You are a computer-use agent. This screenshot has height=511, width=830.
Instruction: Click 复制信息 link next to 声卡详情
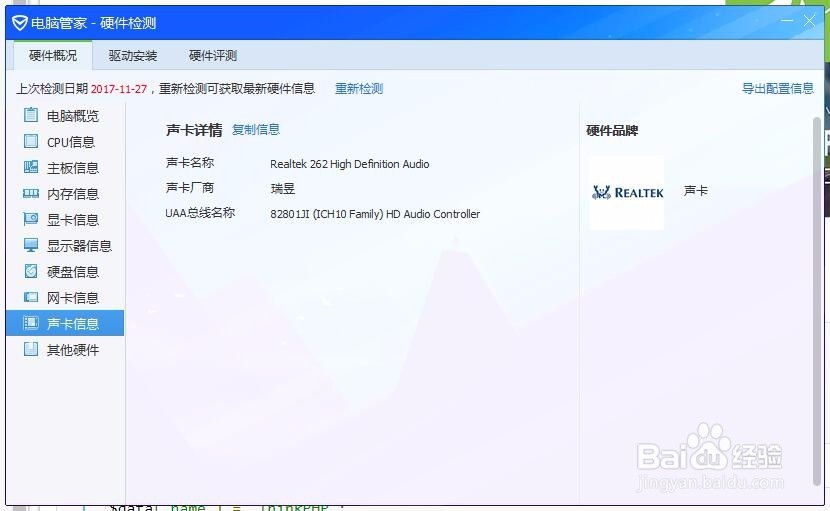(256, 129)
